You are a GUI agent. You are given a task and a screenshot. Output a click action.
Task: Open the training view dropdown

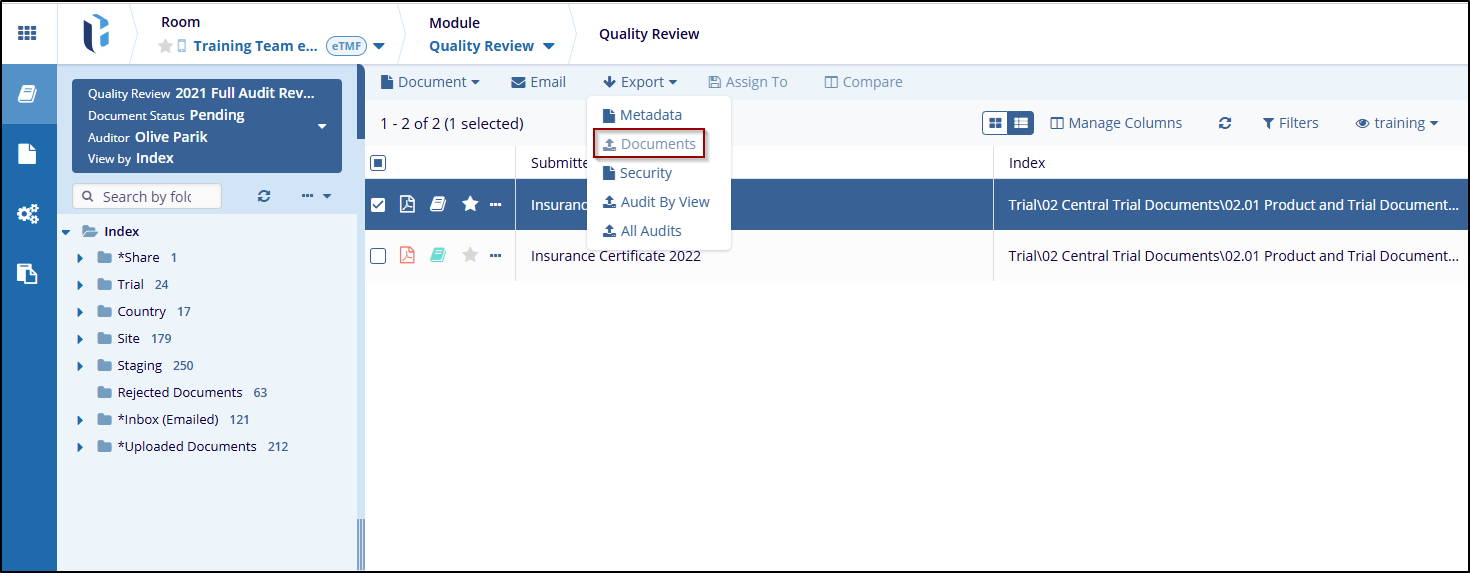tap(1397, 123)
